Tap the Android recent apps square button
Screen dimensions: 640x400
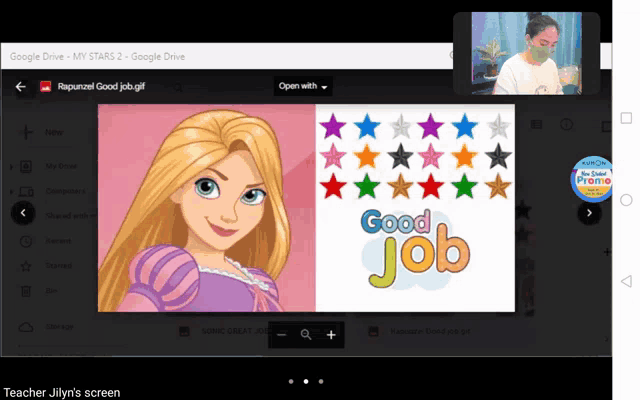click(626, 118)
